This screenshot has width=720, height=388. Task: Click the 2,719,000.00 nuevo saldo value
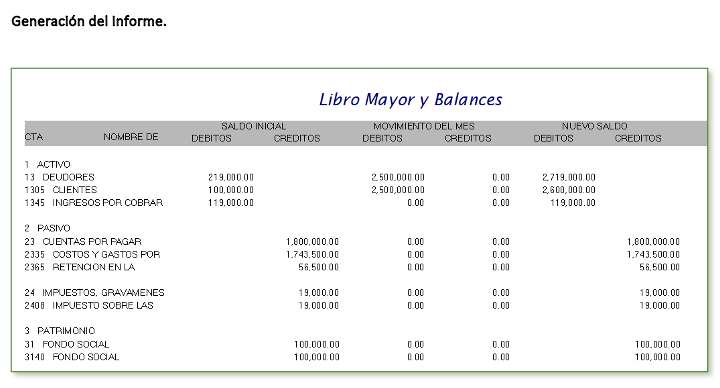(568, 177)
